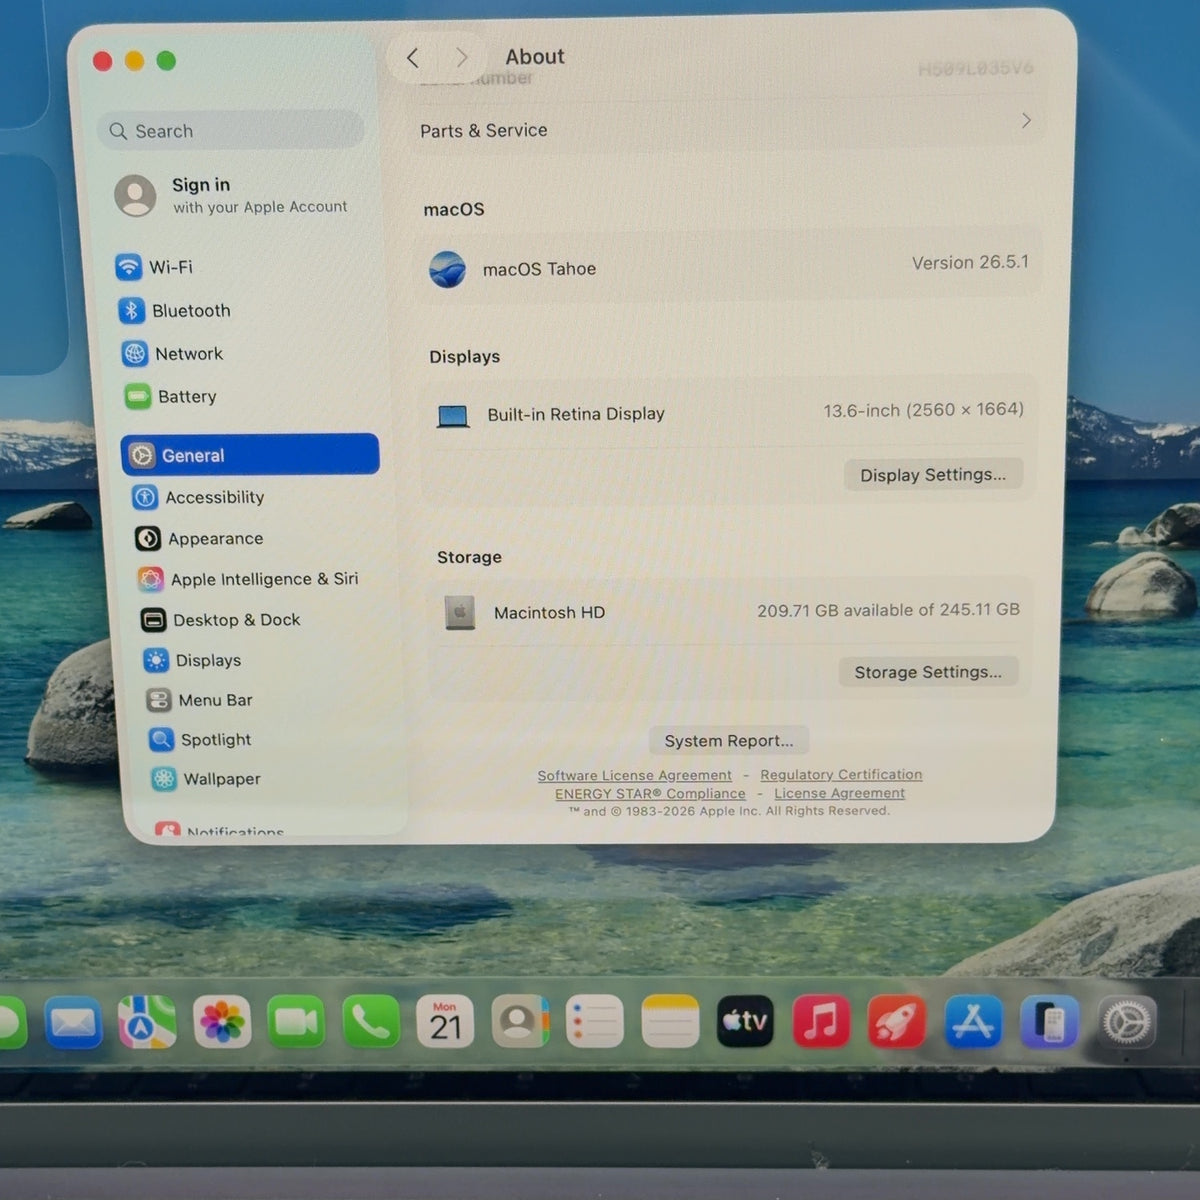Viewport: 1200px width, 1200px height.
Task: Sign in with your Apple Account
Action: click(x=233, y=195)
